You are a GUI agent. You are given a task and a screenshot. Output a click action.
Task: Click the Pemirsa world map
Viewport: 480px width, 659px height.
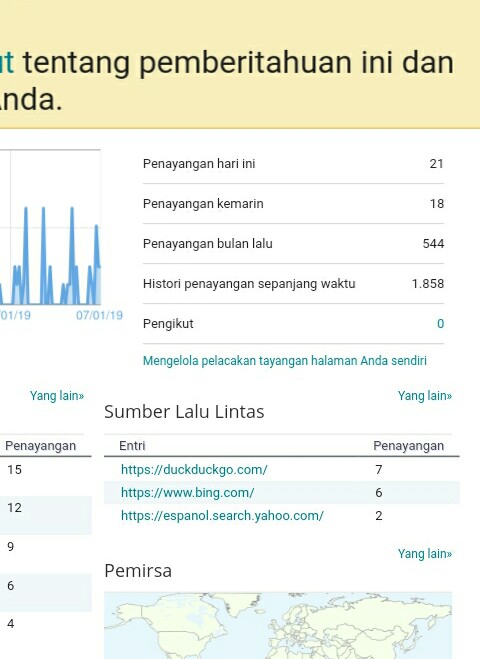[278, 625]
